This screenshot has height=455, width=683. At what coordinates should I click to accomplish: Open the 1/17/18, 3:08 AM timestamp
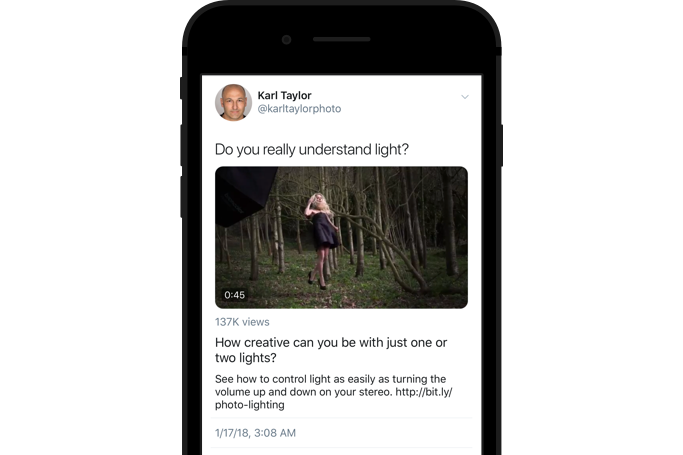[x=255, y=433]
